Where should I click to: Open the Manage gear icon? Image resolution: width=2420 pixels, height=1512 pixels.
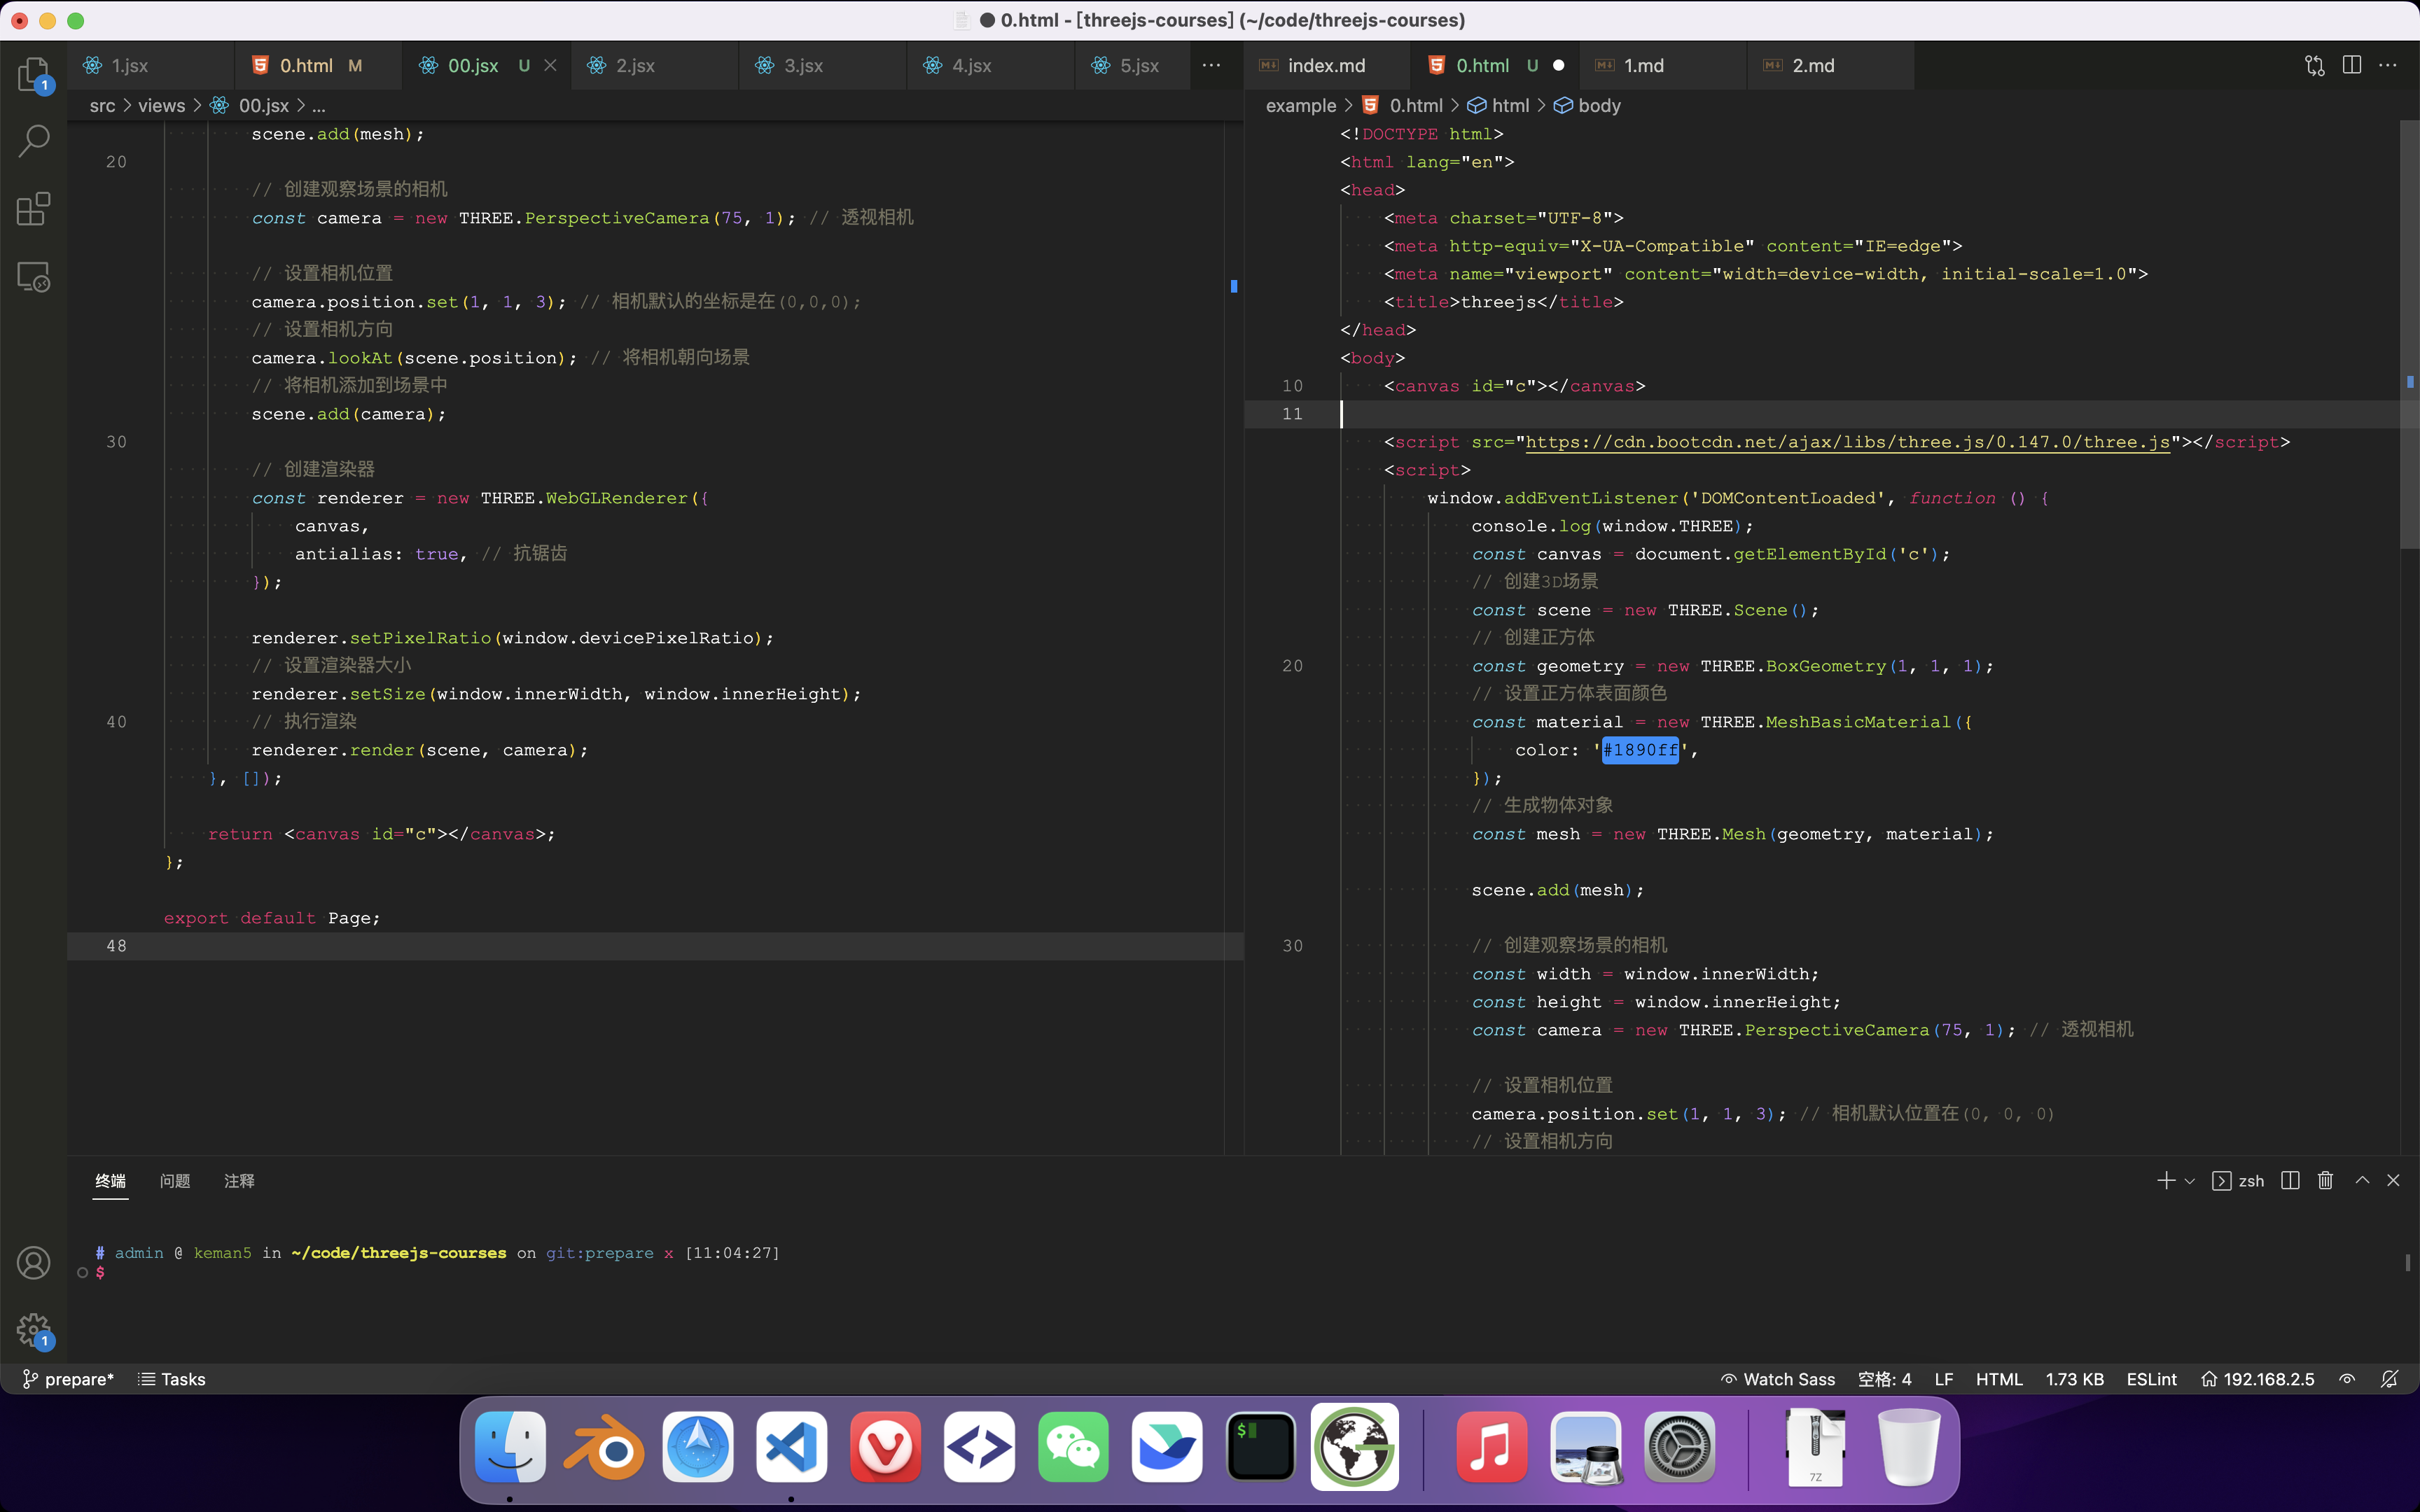click(x=33, y=1329)
